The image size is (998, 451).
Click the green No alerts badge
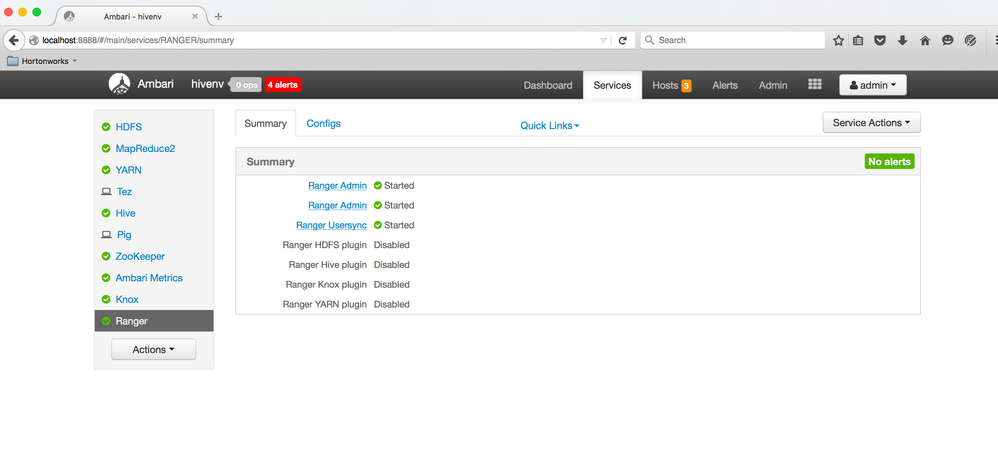point(889,162)
